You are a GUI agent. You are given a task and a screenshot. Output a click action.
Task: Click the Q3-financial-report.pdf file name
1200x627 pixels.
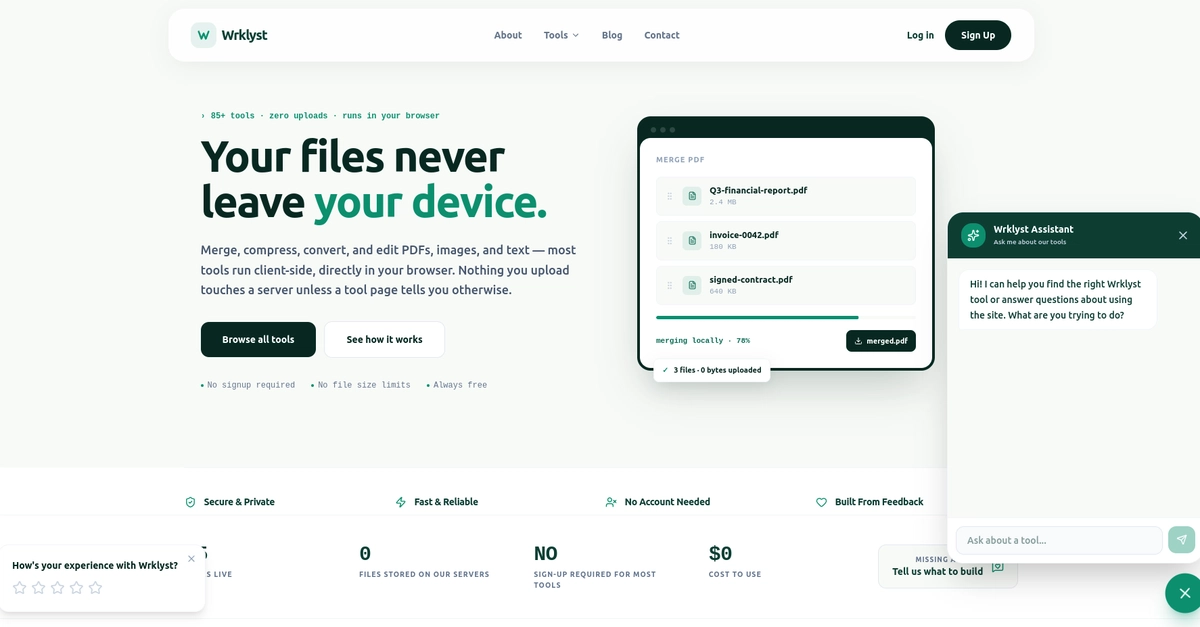coord(758,190)
